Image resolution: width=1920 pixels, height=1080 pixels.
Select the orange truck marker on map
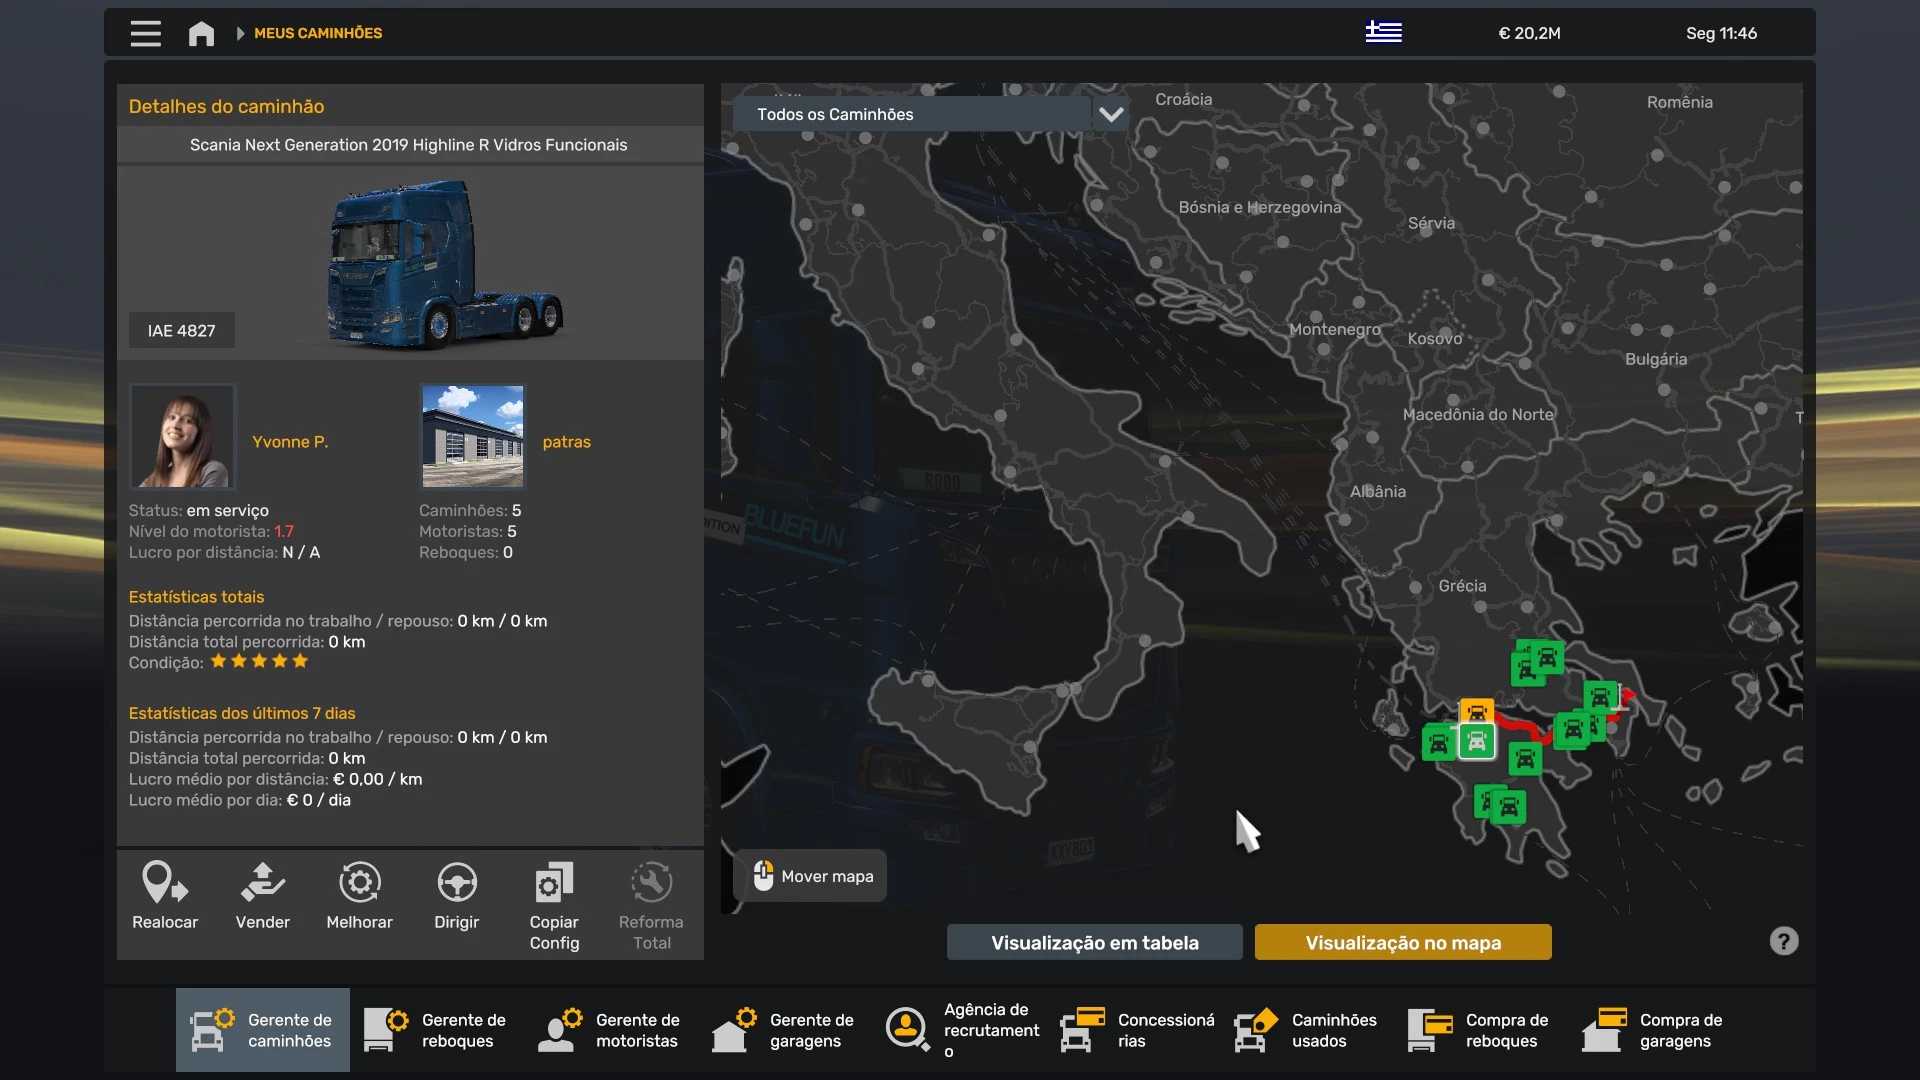[1476, 711]
